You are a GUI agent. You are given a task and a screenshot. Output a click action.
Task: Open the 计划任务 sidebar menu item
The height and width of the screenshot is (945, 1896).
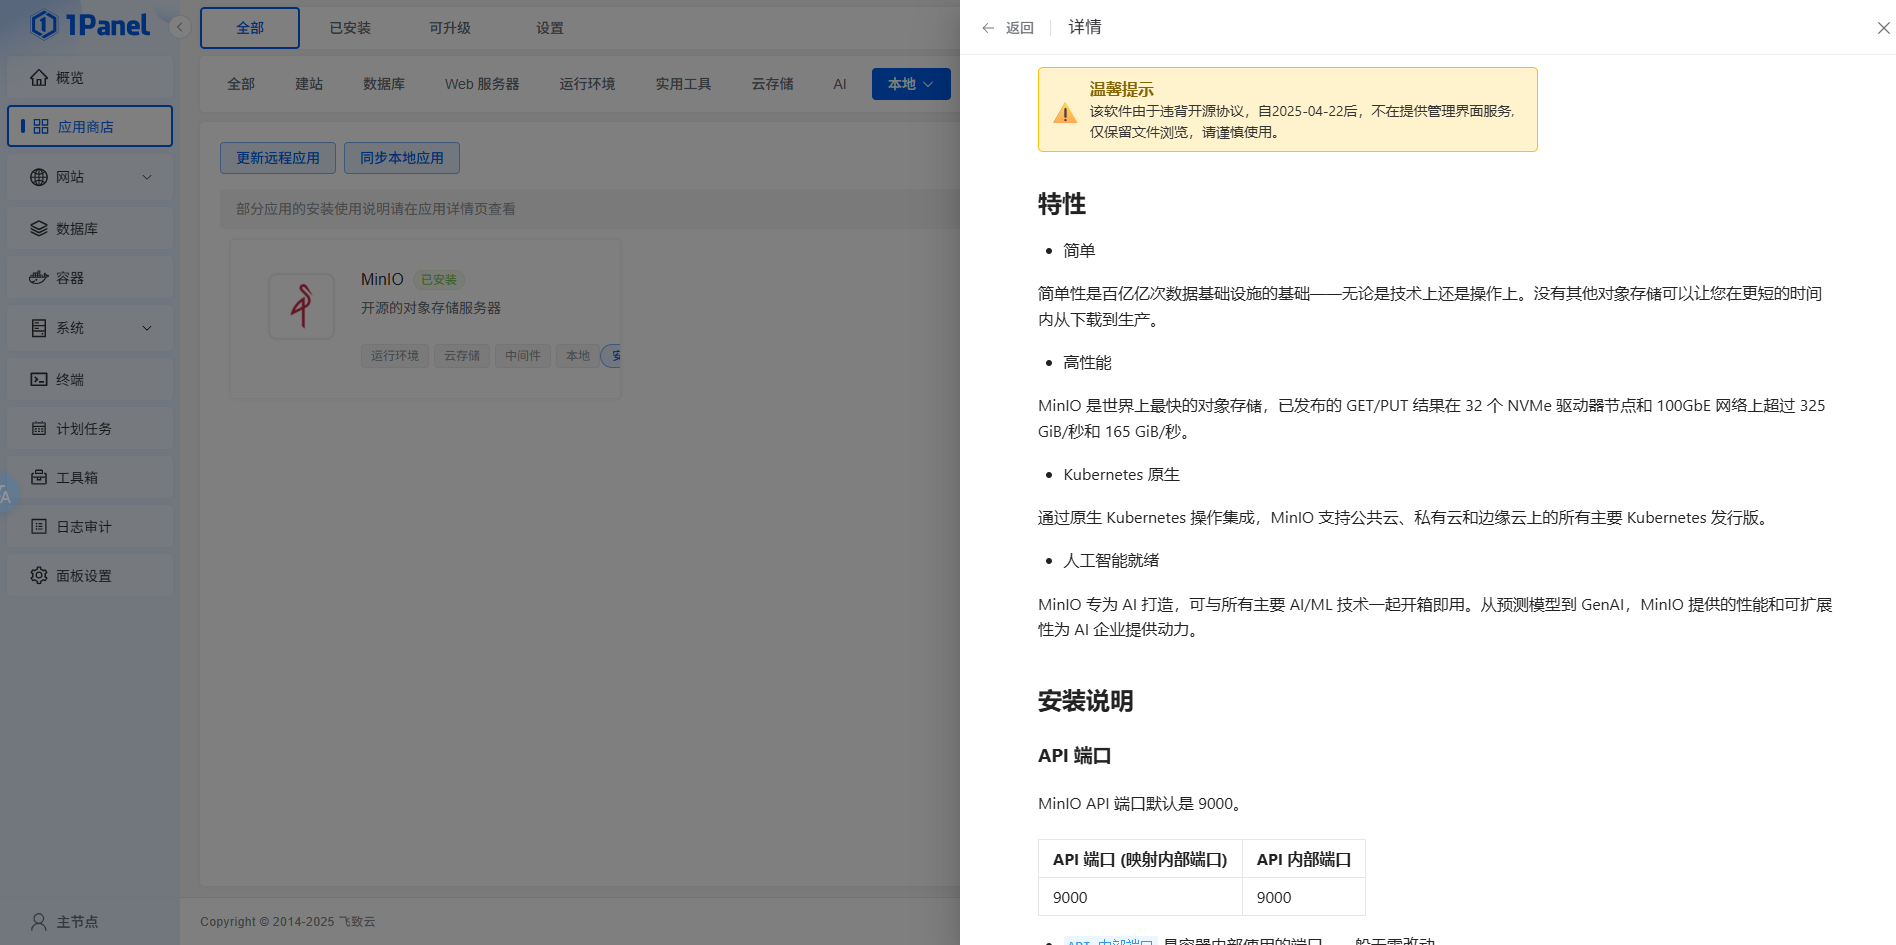[x=90, y=428]
